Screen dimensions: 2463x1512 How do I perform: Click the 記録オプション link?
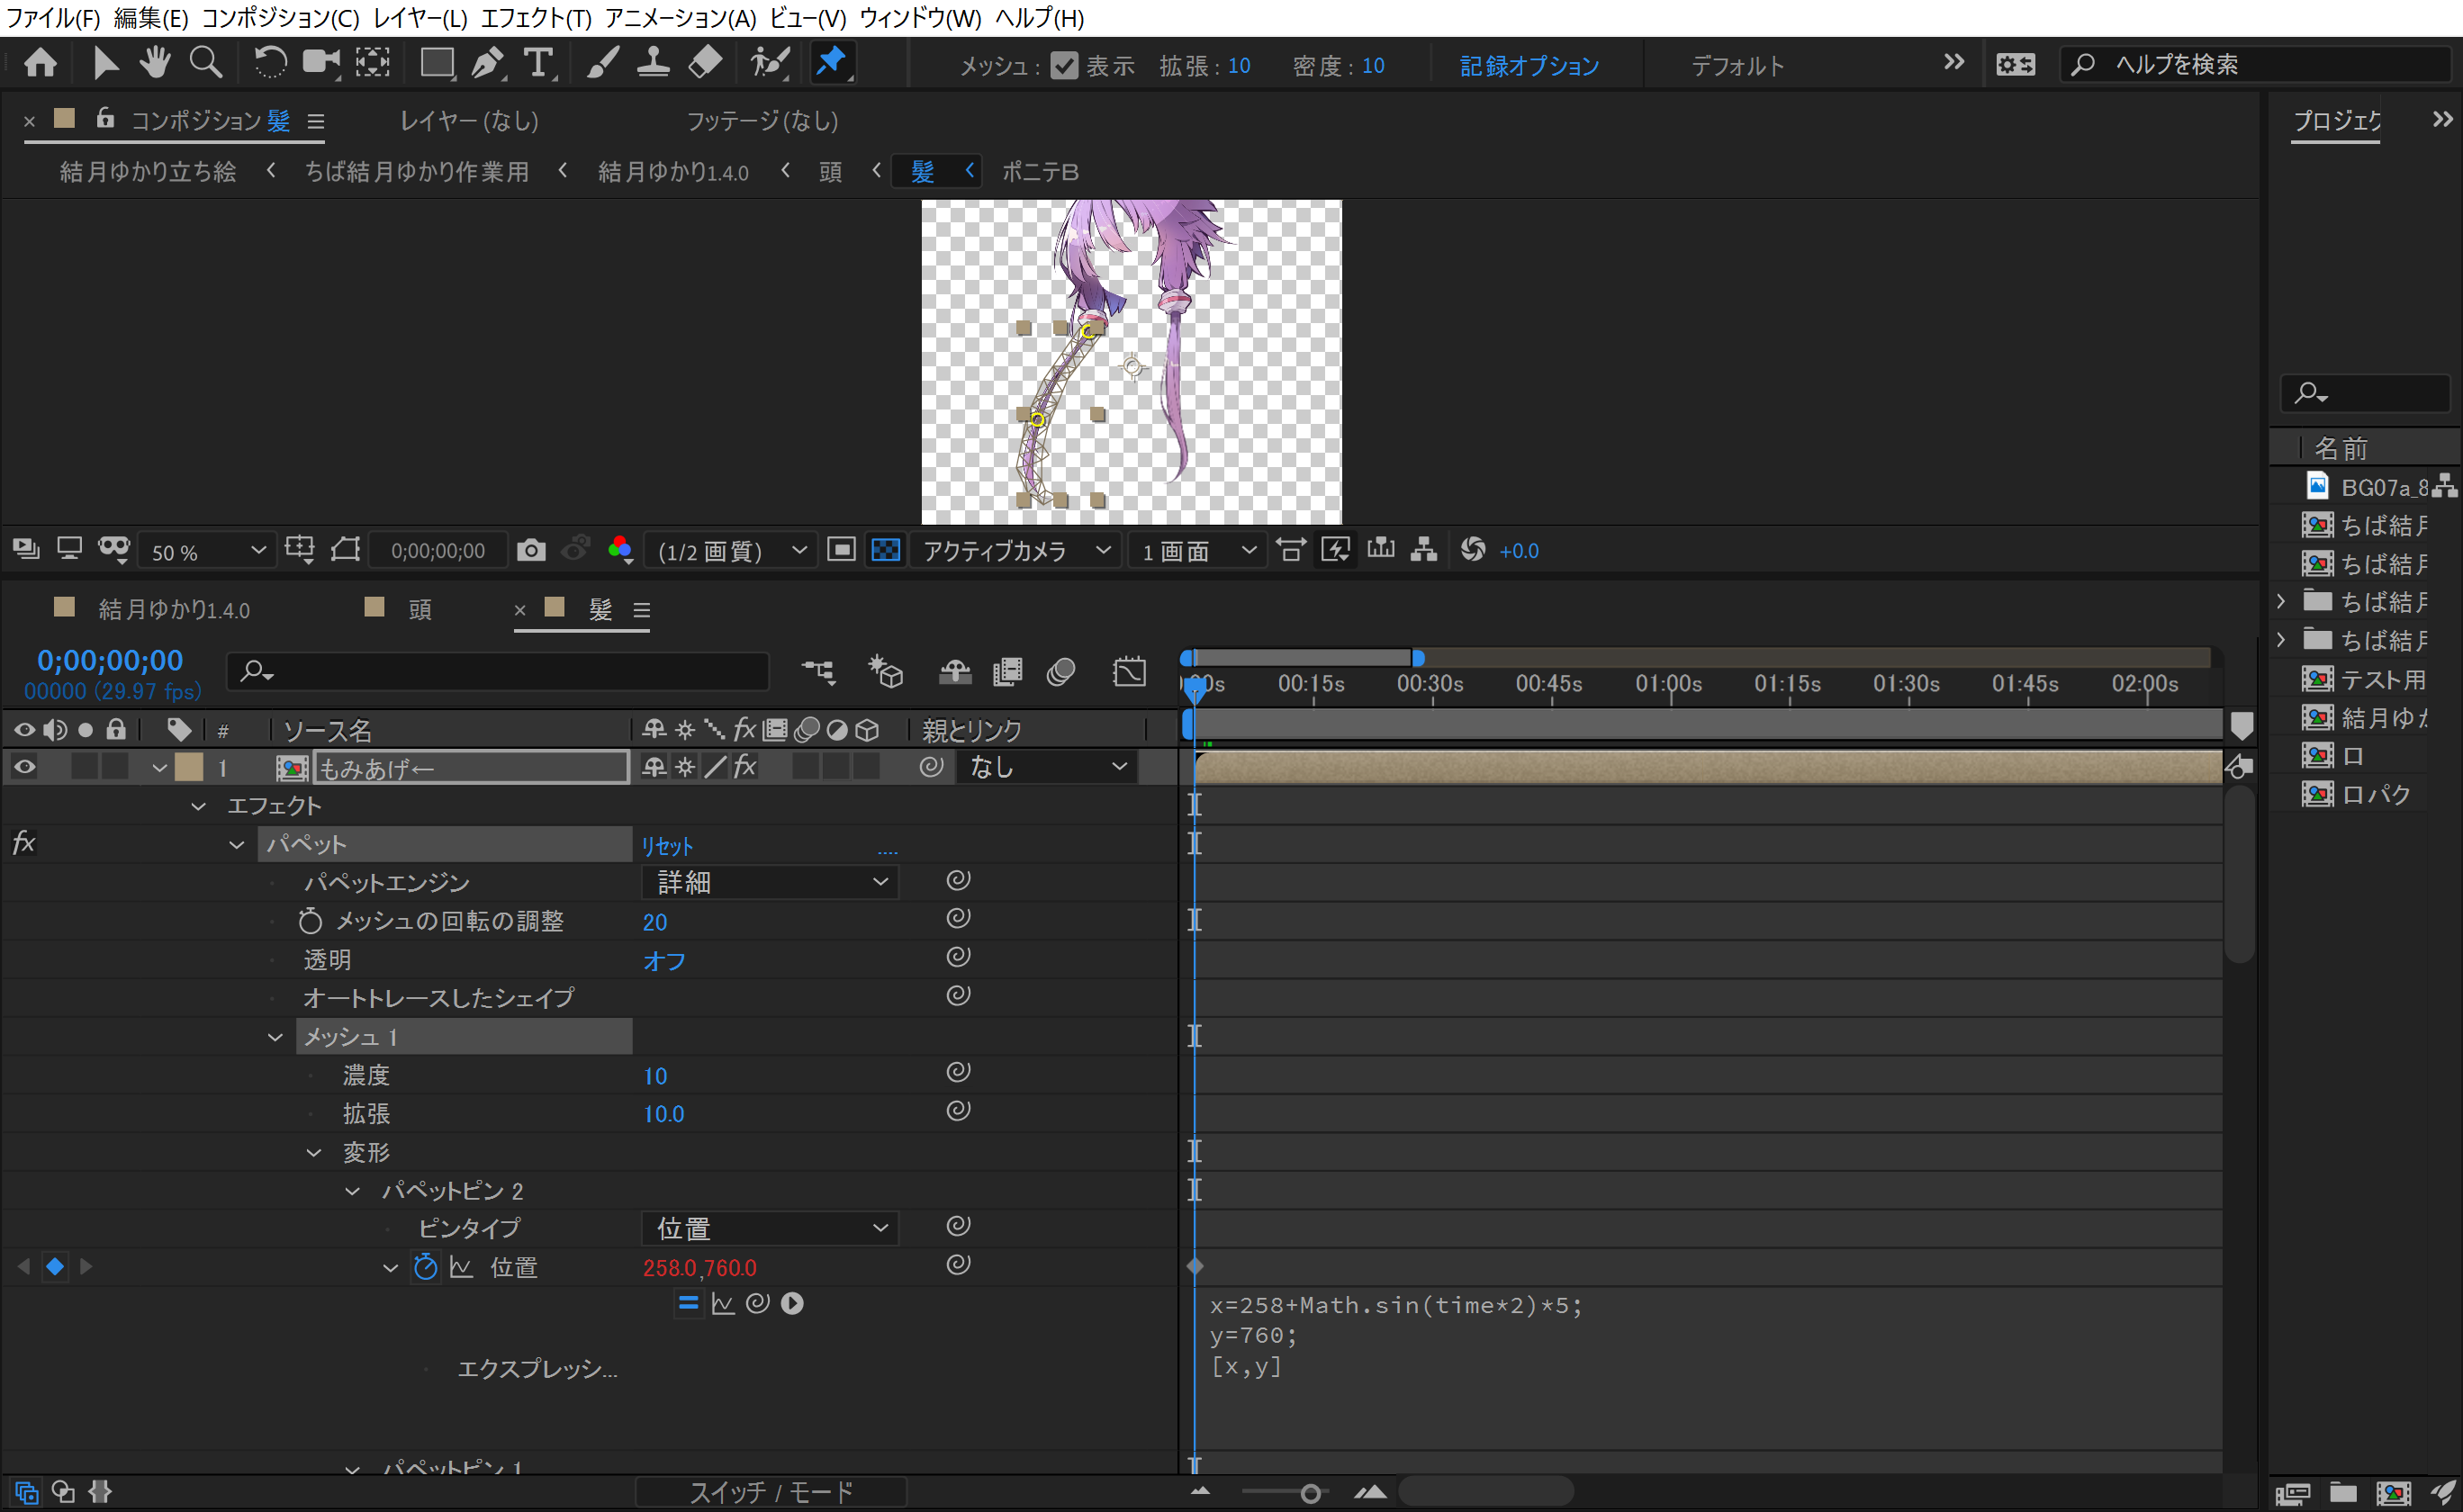(x=1529, y=66)
